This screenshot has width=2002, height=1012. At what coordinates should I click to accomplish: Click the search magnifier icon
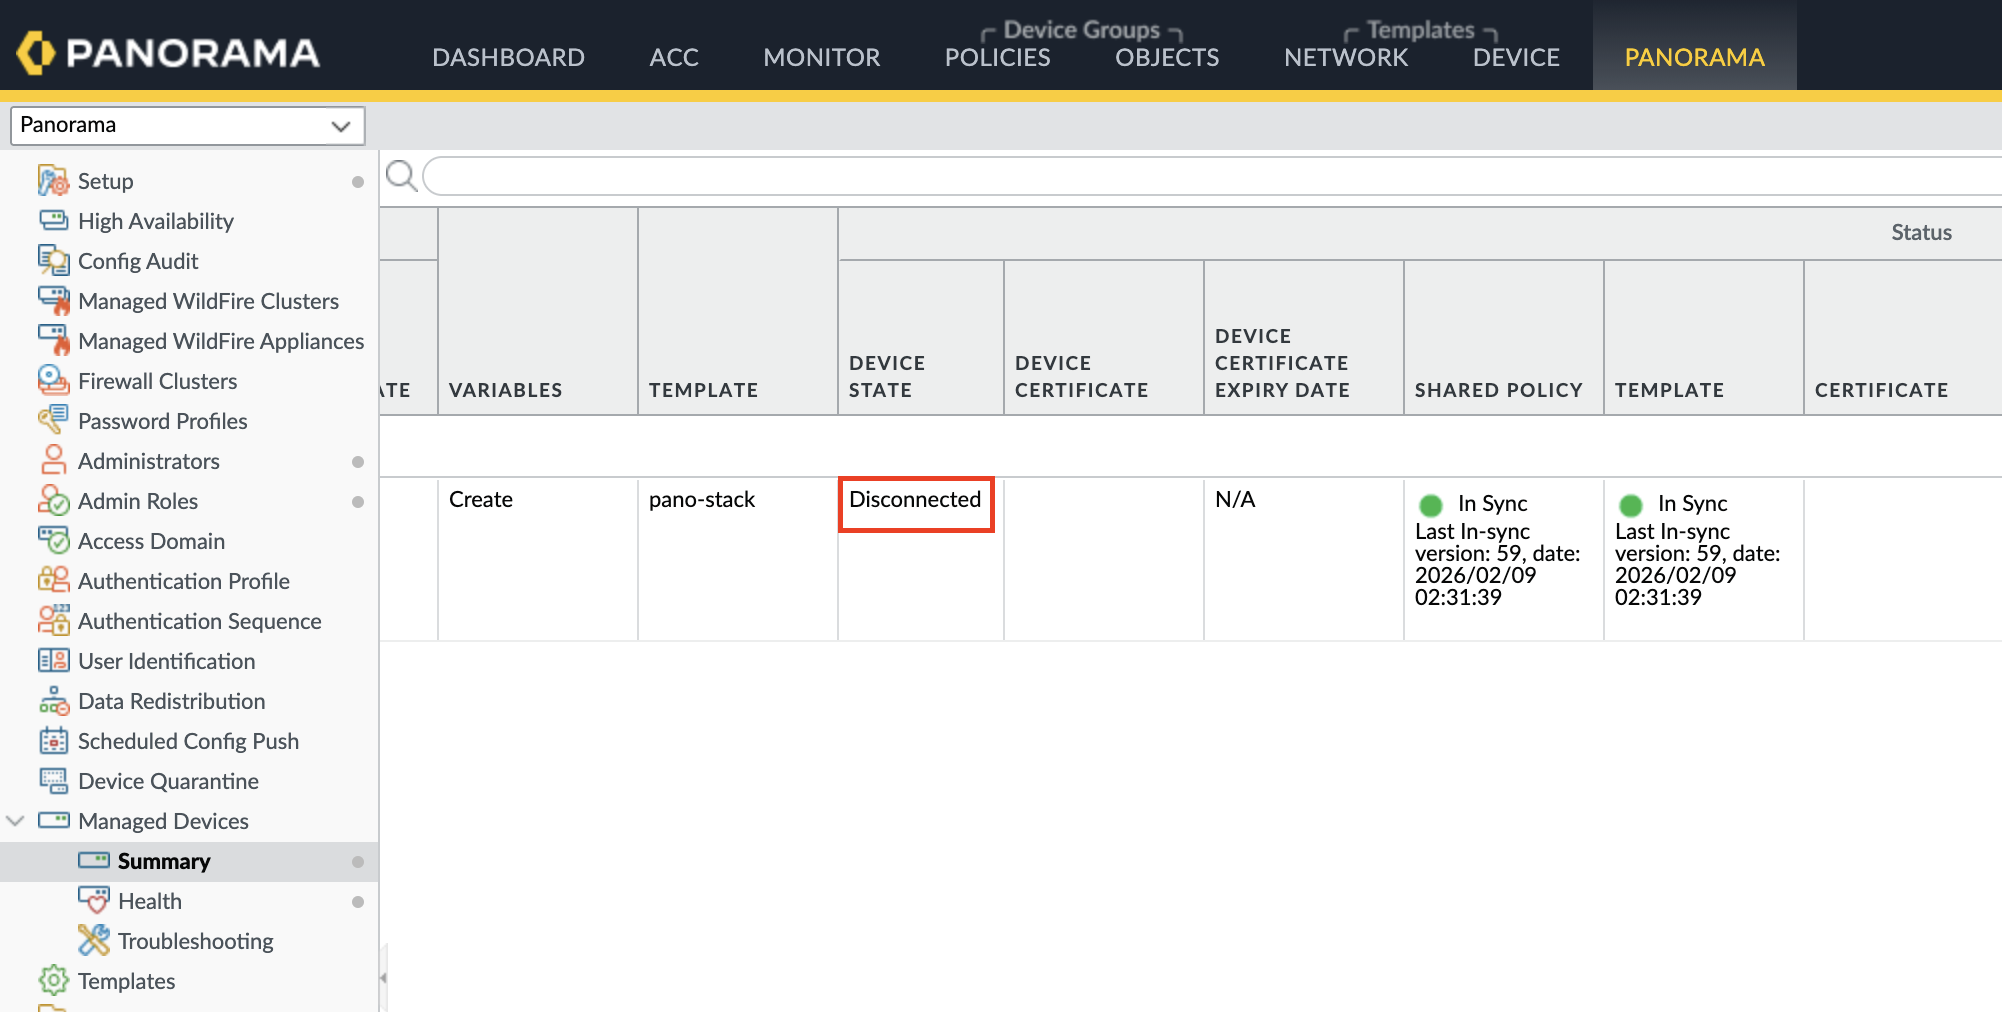coord(401,176)
